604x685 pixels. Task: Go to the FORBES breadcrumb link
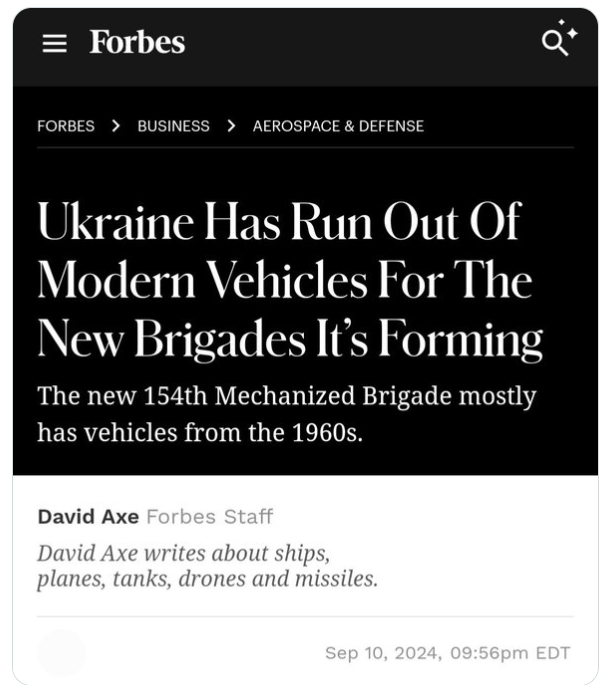(x=66, y=126)
